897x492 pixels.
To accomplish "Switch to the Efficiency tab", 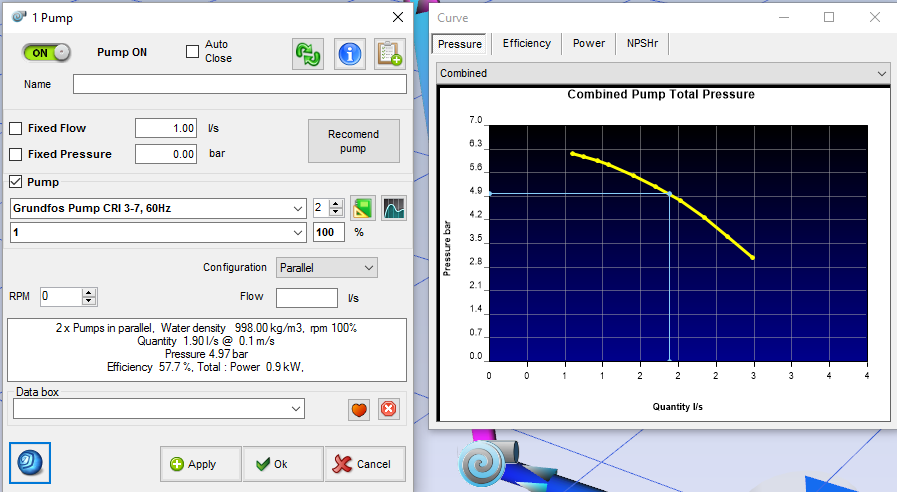I will pyautogui.click(x=526, y=44).
